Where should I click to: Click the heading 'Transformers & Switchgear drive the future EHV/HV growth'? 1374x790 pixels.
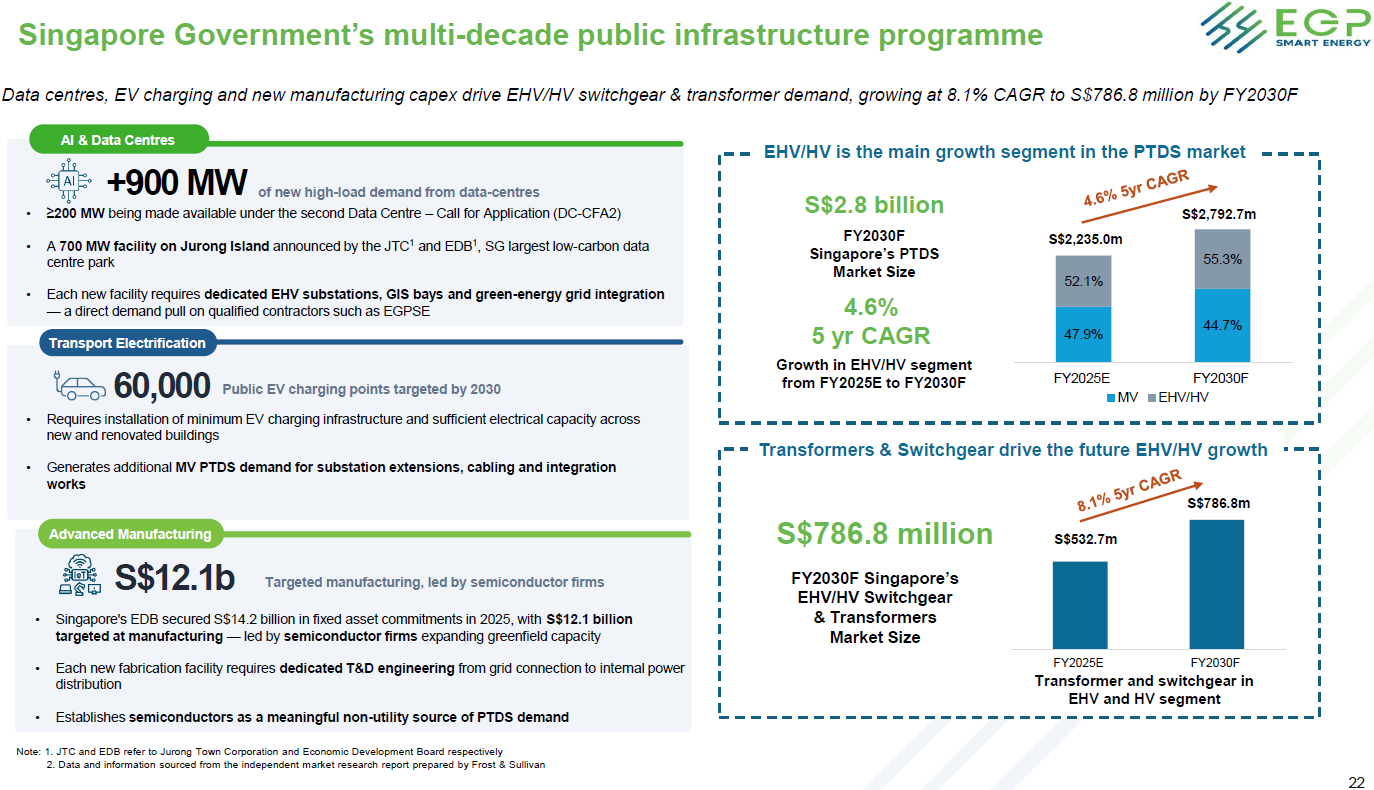coord(1013,450)
